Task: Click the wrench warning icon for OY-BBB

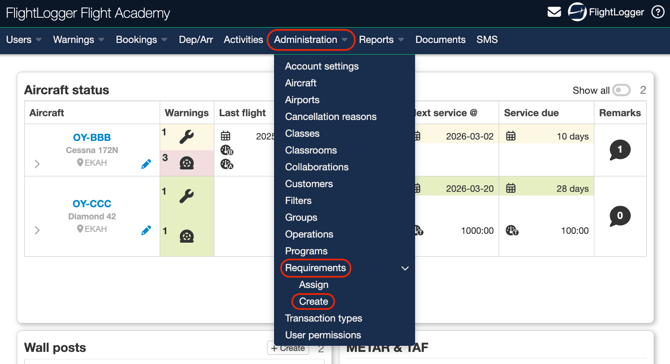Action: point(186,137)
